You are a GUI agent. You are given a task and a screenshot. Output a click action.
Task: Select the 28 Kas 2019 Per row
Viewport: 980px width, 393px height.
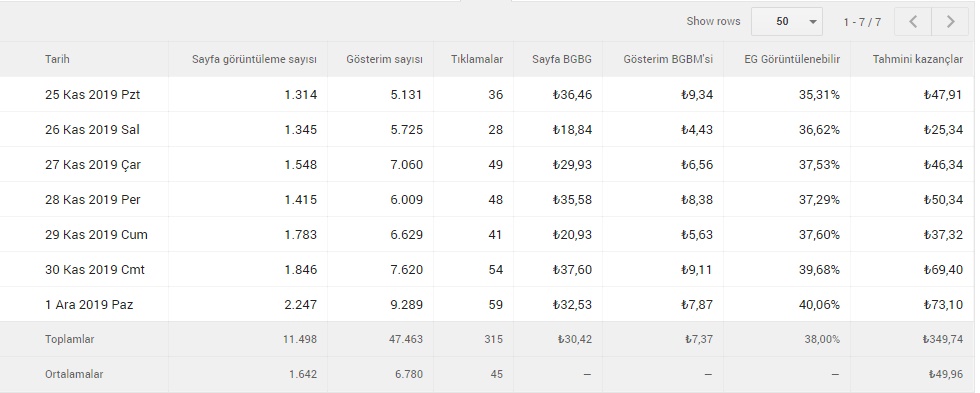488,200
